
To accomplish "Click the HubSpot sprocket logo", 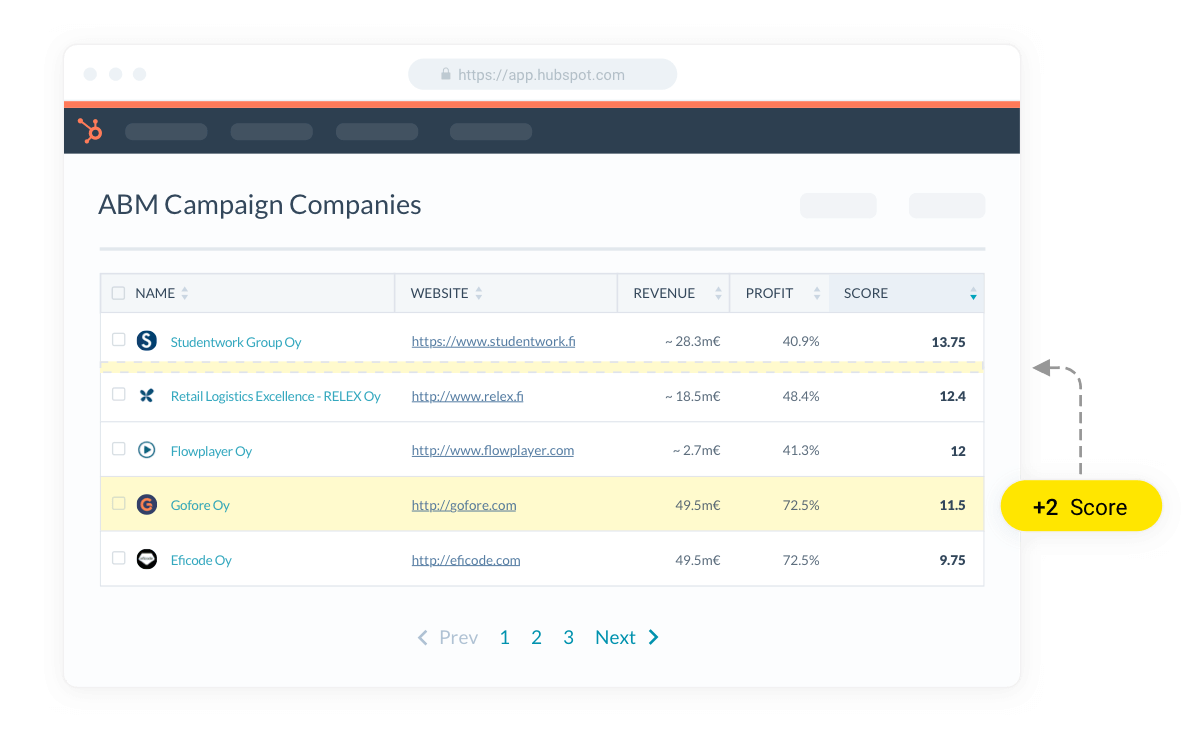I will (x=90, y=131).
